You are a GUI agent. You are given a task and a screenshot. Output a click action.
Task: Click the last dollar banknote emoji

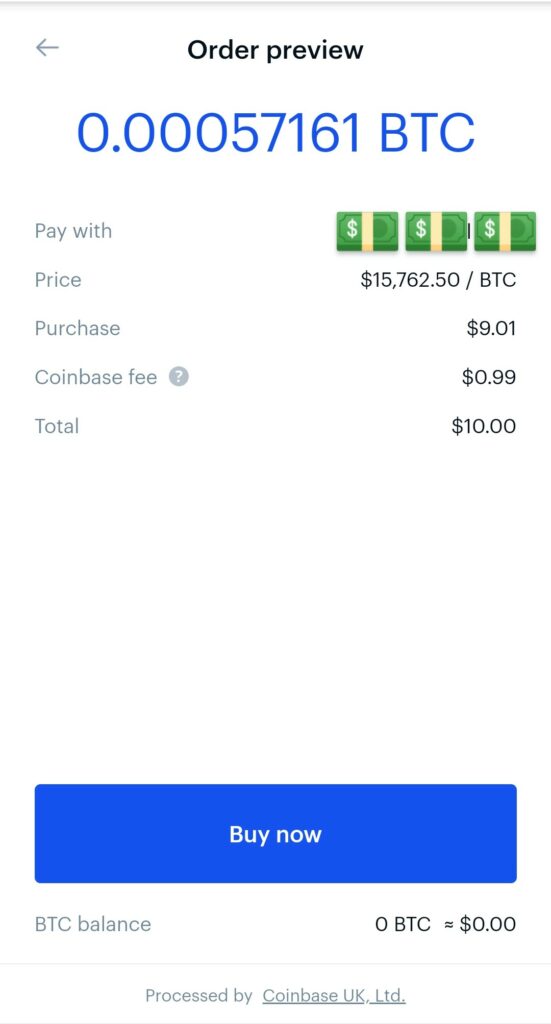505,231
